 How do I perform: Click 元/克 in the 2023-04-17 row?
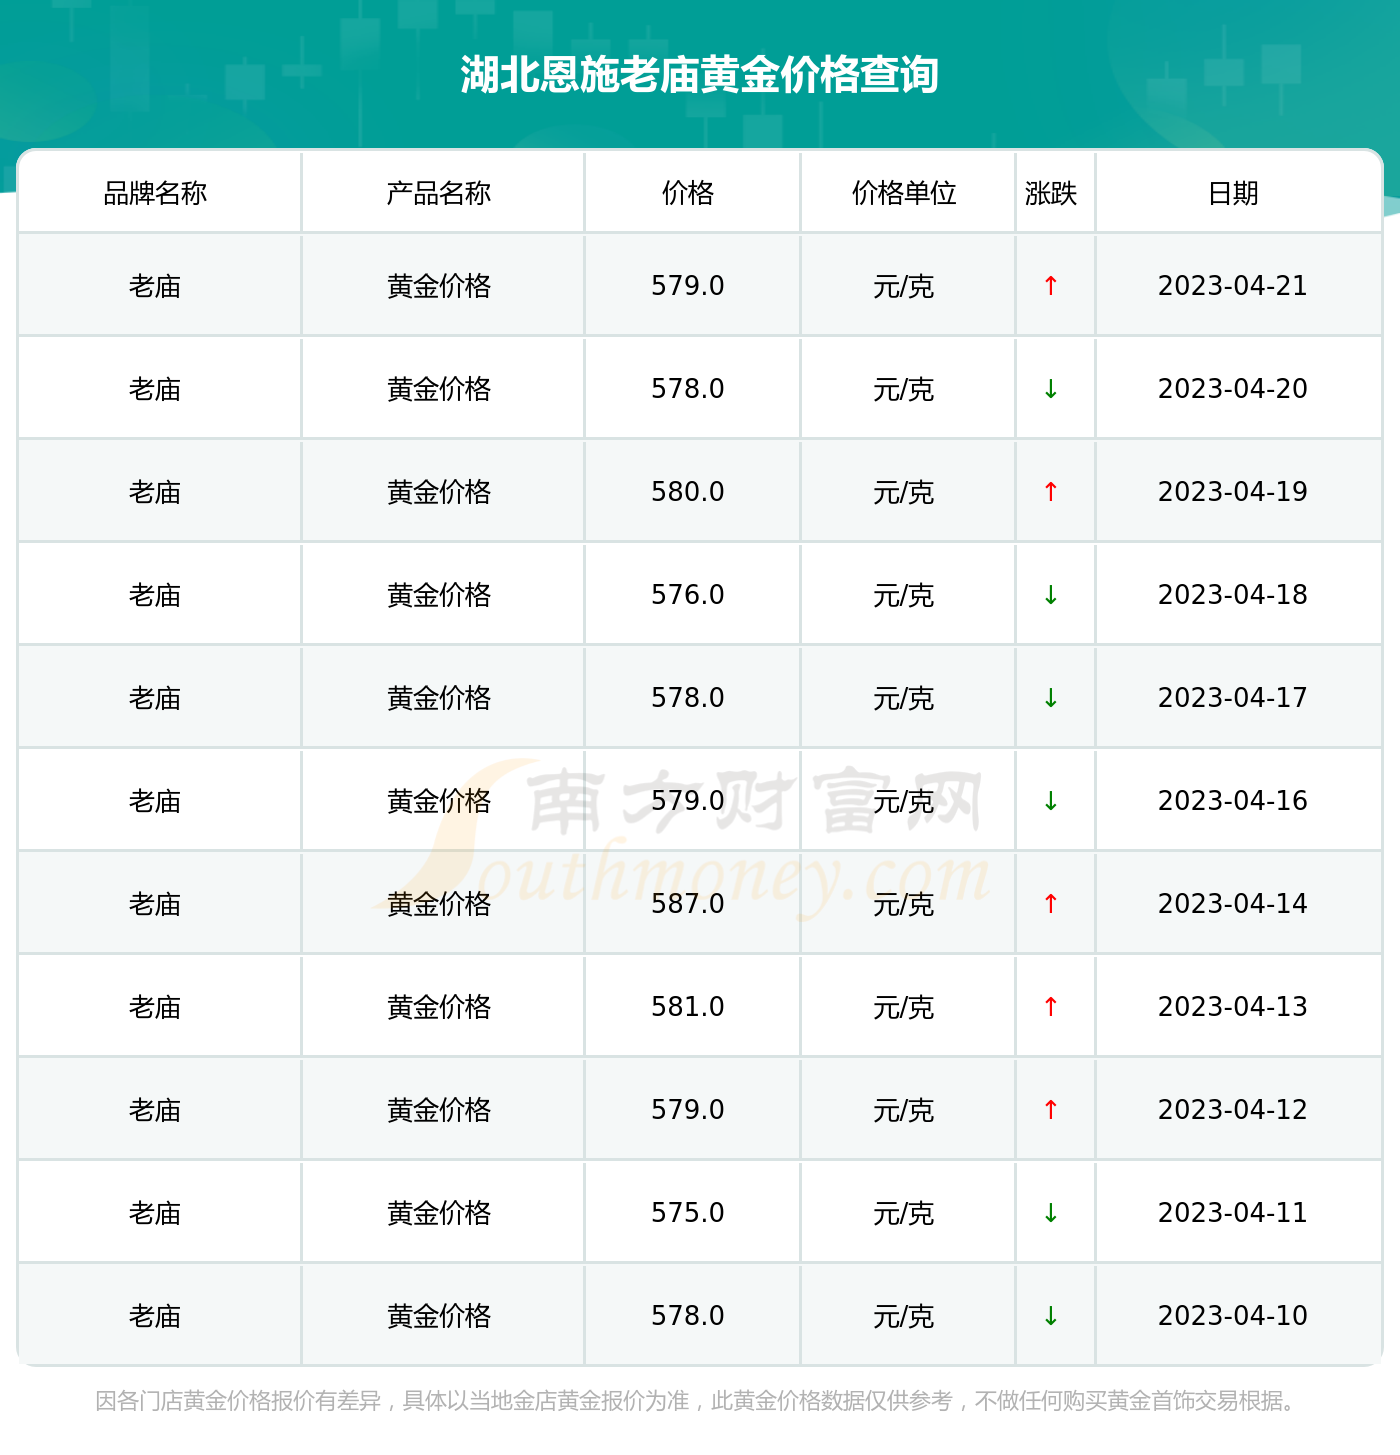[x=904, y=699]
